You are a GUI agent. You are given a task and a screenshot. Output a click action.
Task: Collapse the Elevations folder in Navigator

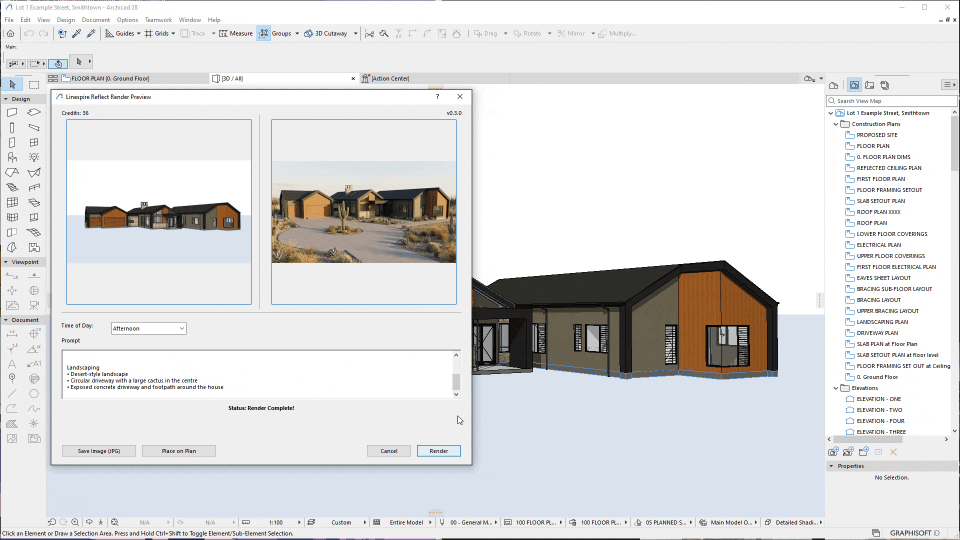[836, 388]
